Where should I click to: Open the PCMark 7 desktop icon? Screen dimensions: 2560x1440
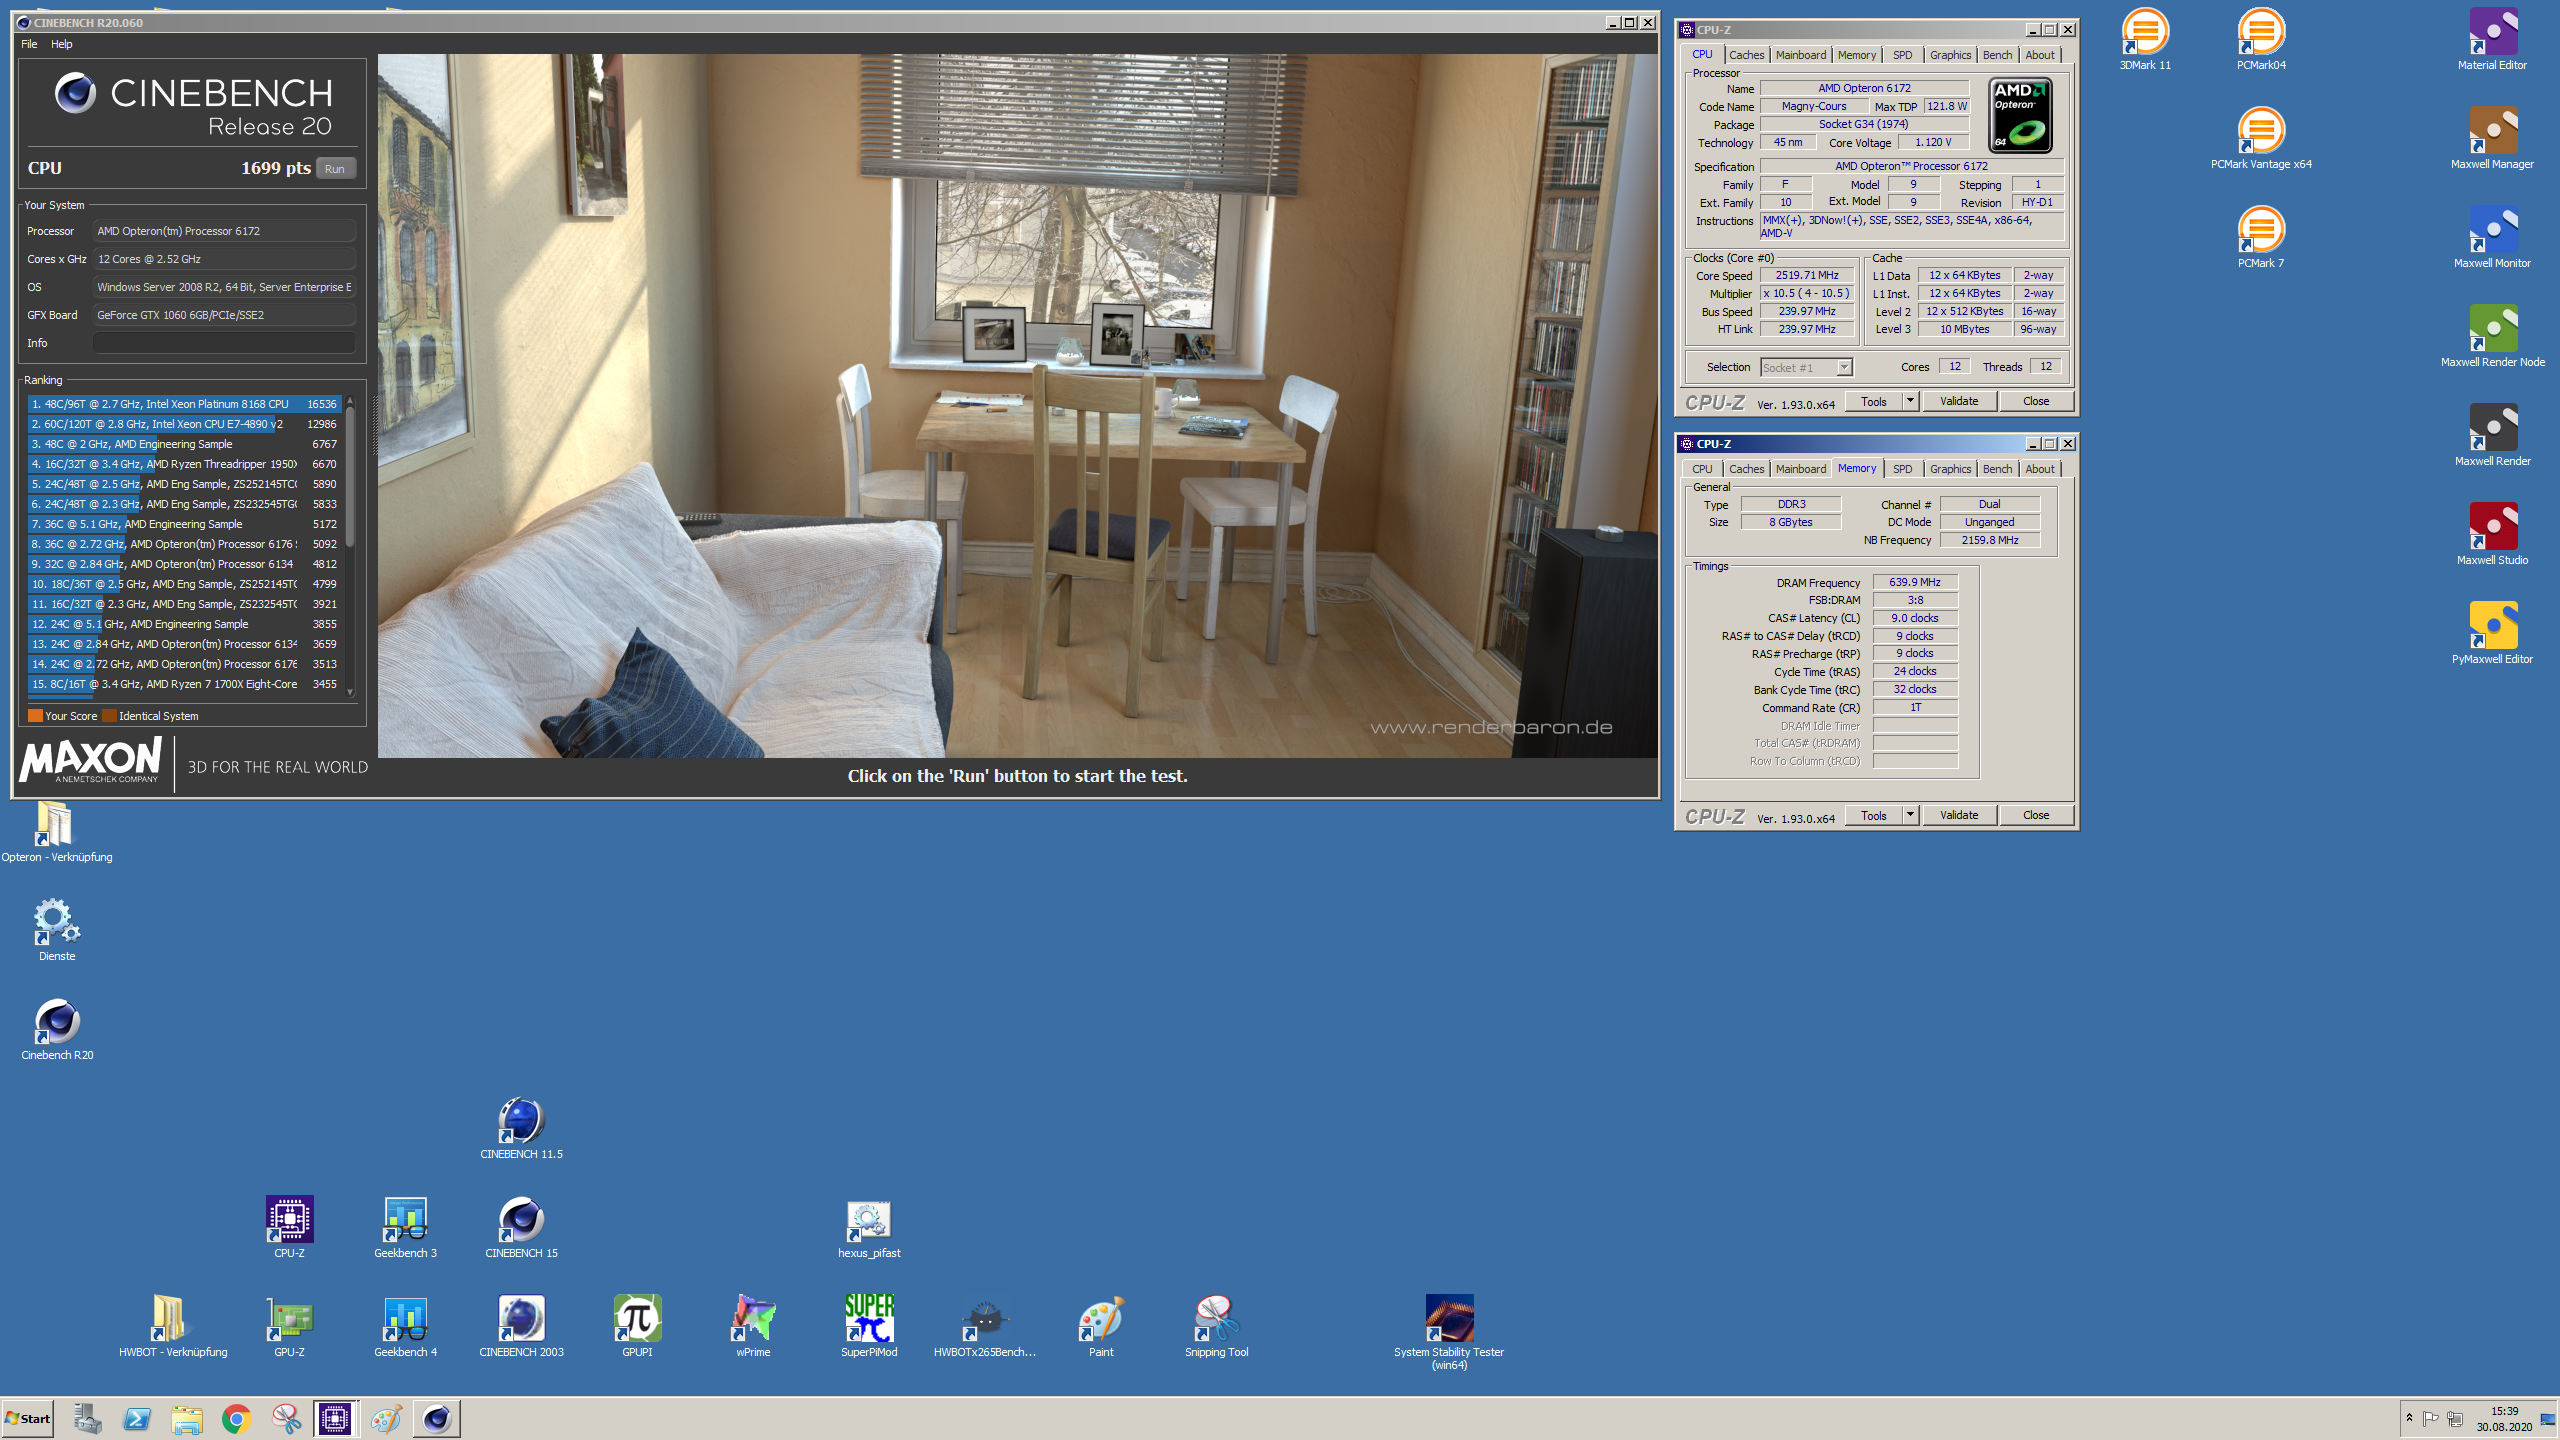pyautogui.click(x=2261, y=237)
